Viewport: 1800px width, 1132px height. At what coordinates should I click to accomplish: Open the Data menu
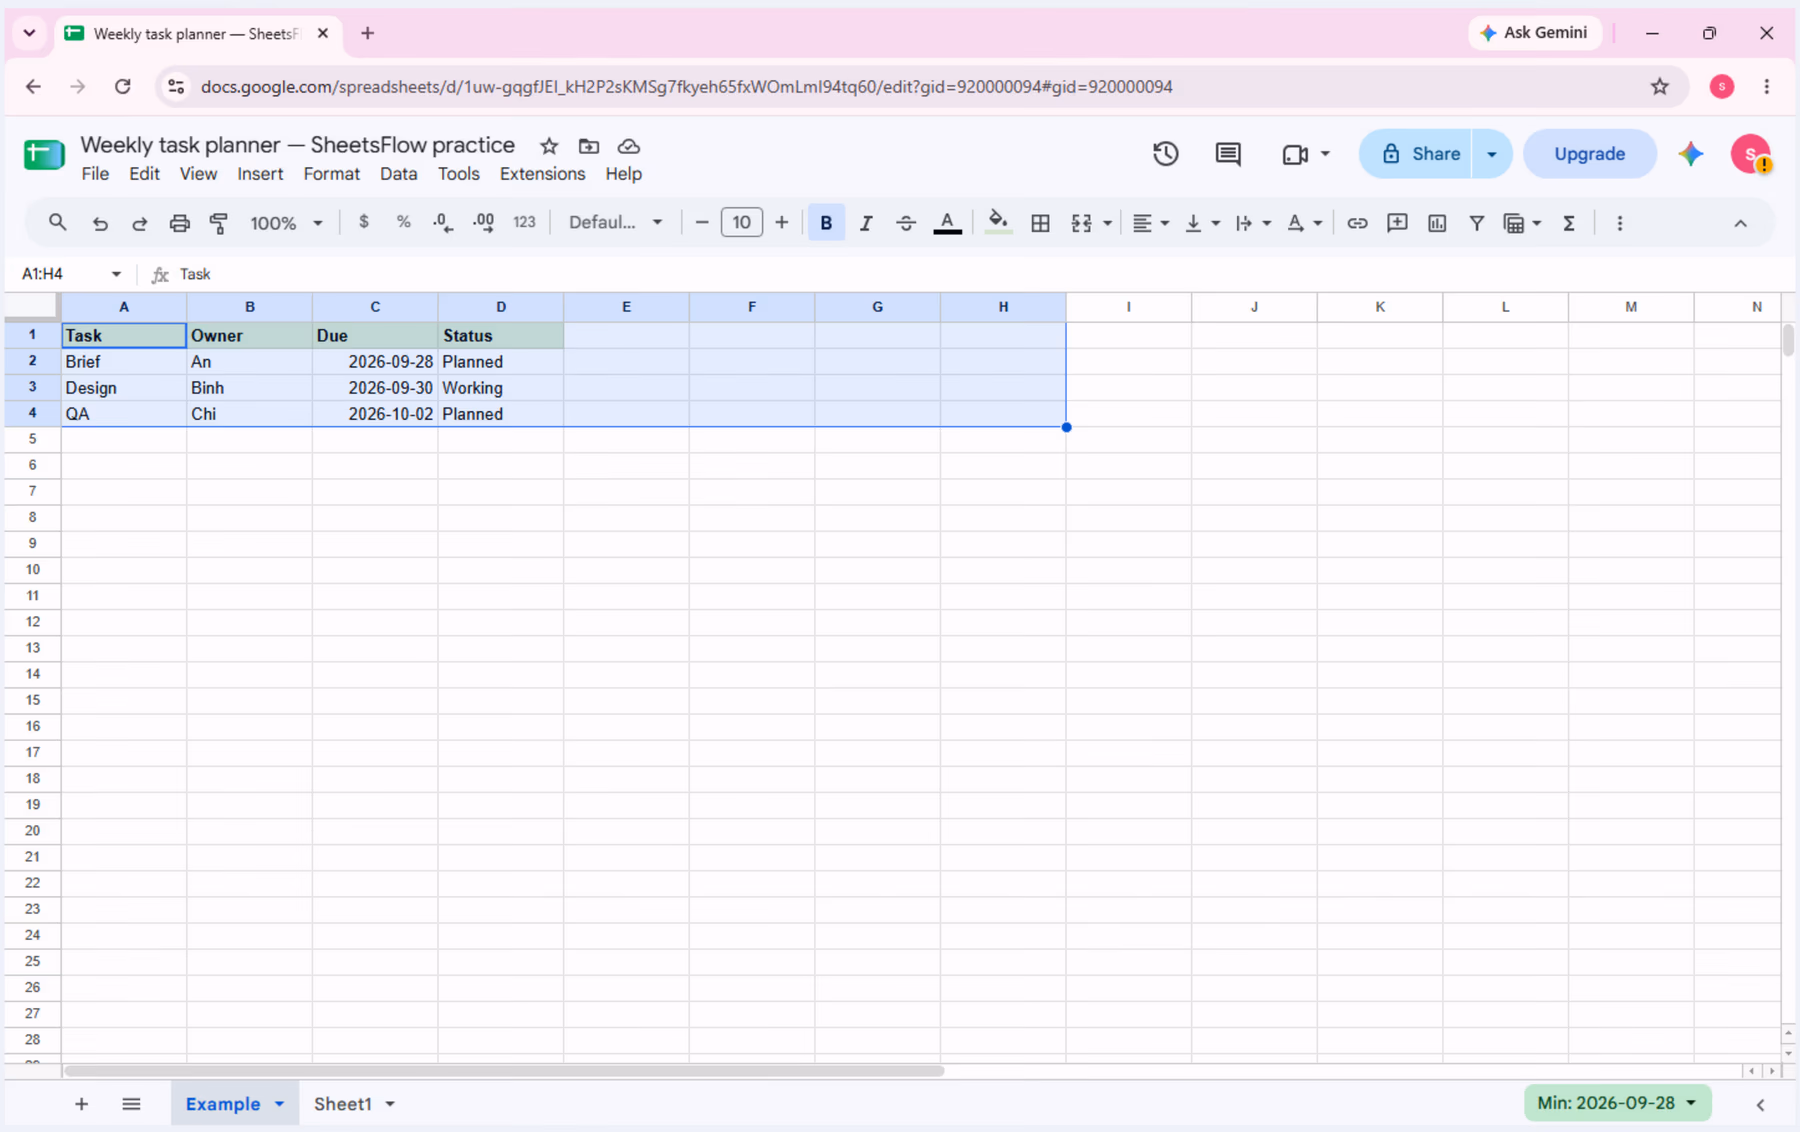398,174
